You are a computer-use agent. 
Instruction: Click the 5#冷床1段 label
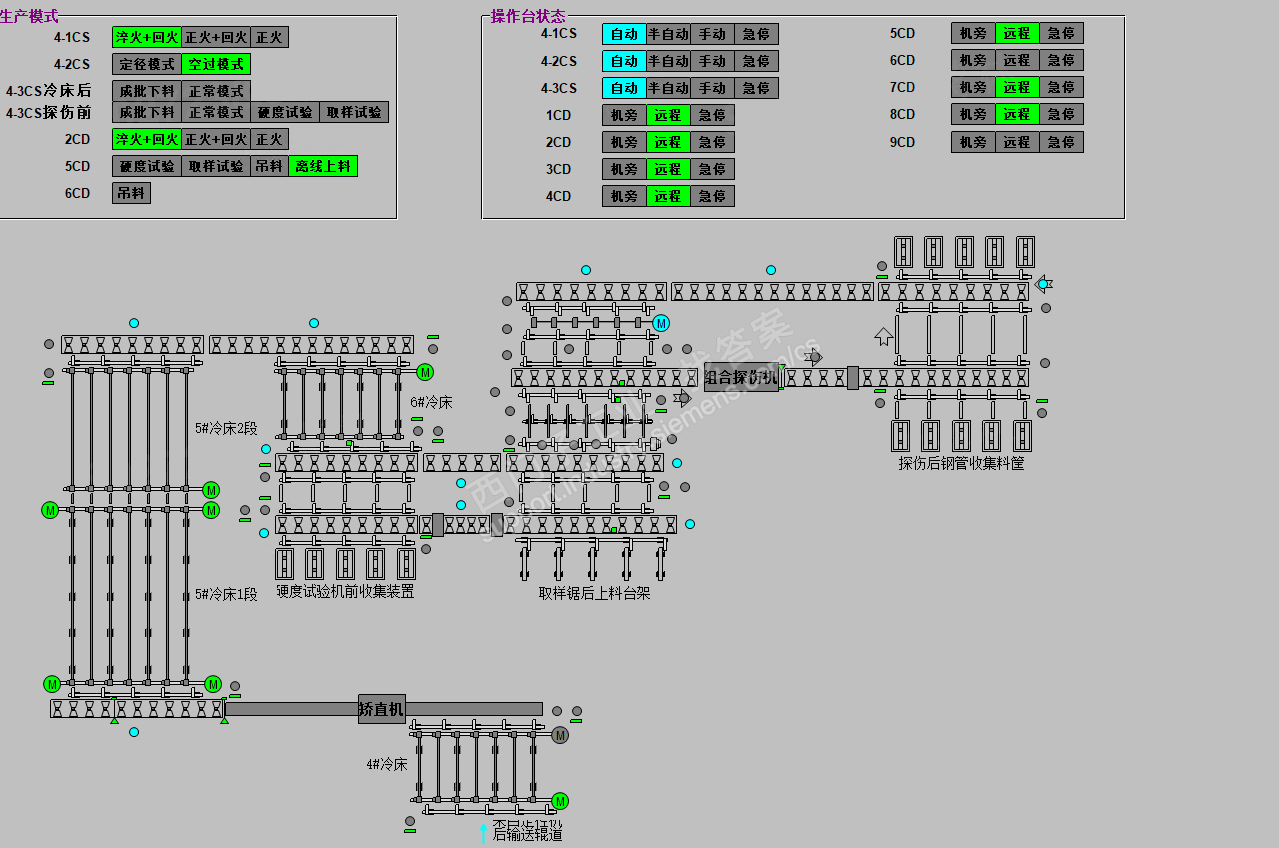(x=226, y=594)
